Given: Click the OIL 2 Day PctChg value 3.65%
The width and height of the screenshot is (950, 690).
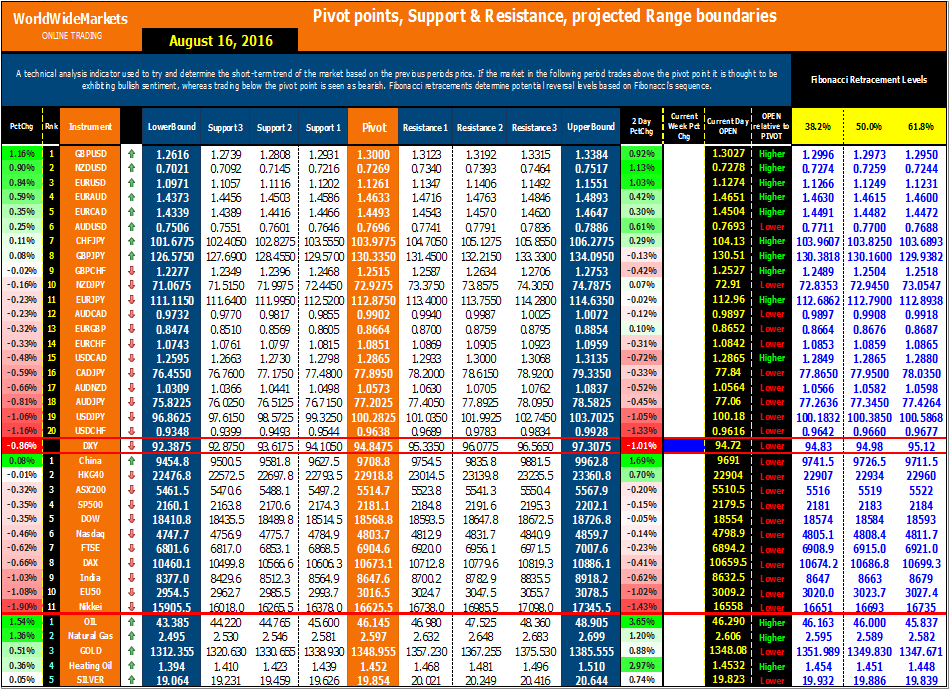Looking at the screenshot, I should pyautogui.click(x=642, y=622).
